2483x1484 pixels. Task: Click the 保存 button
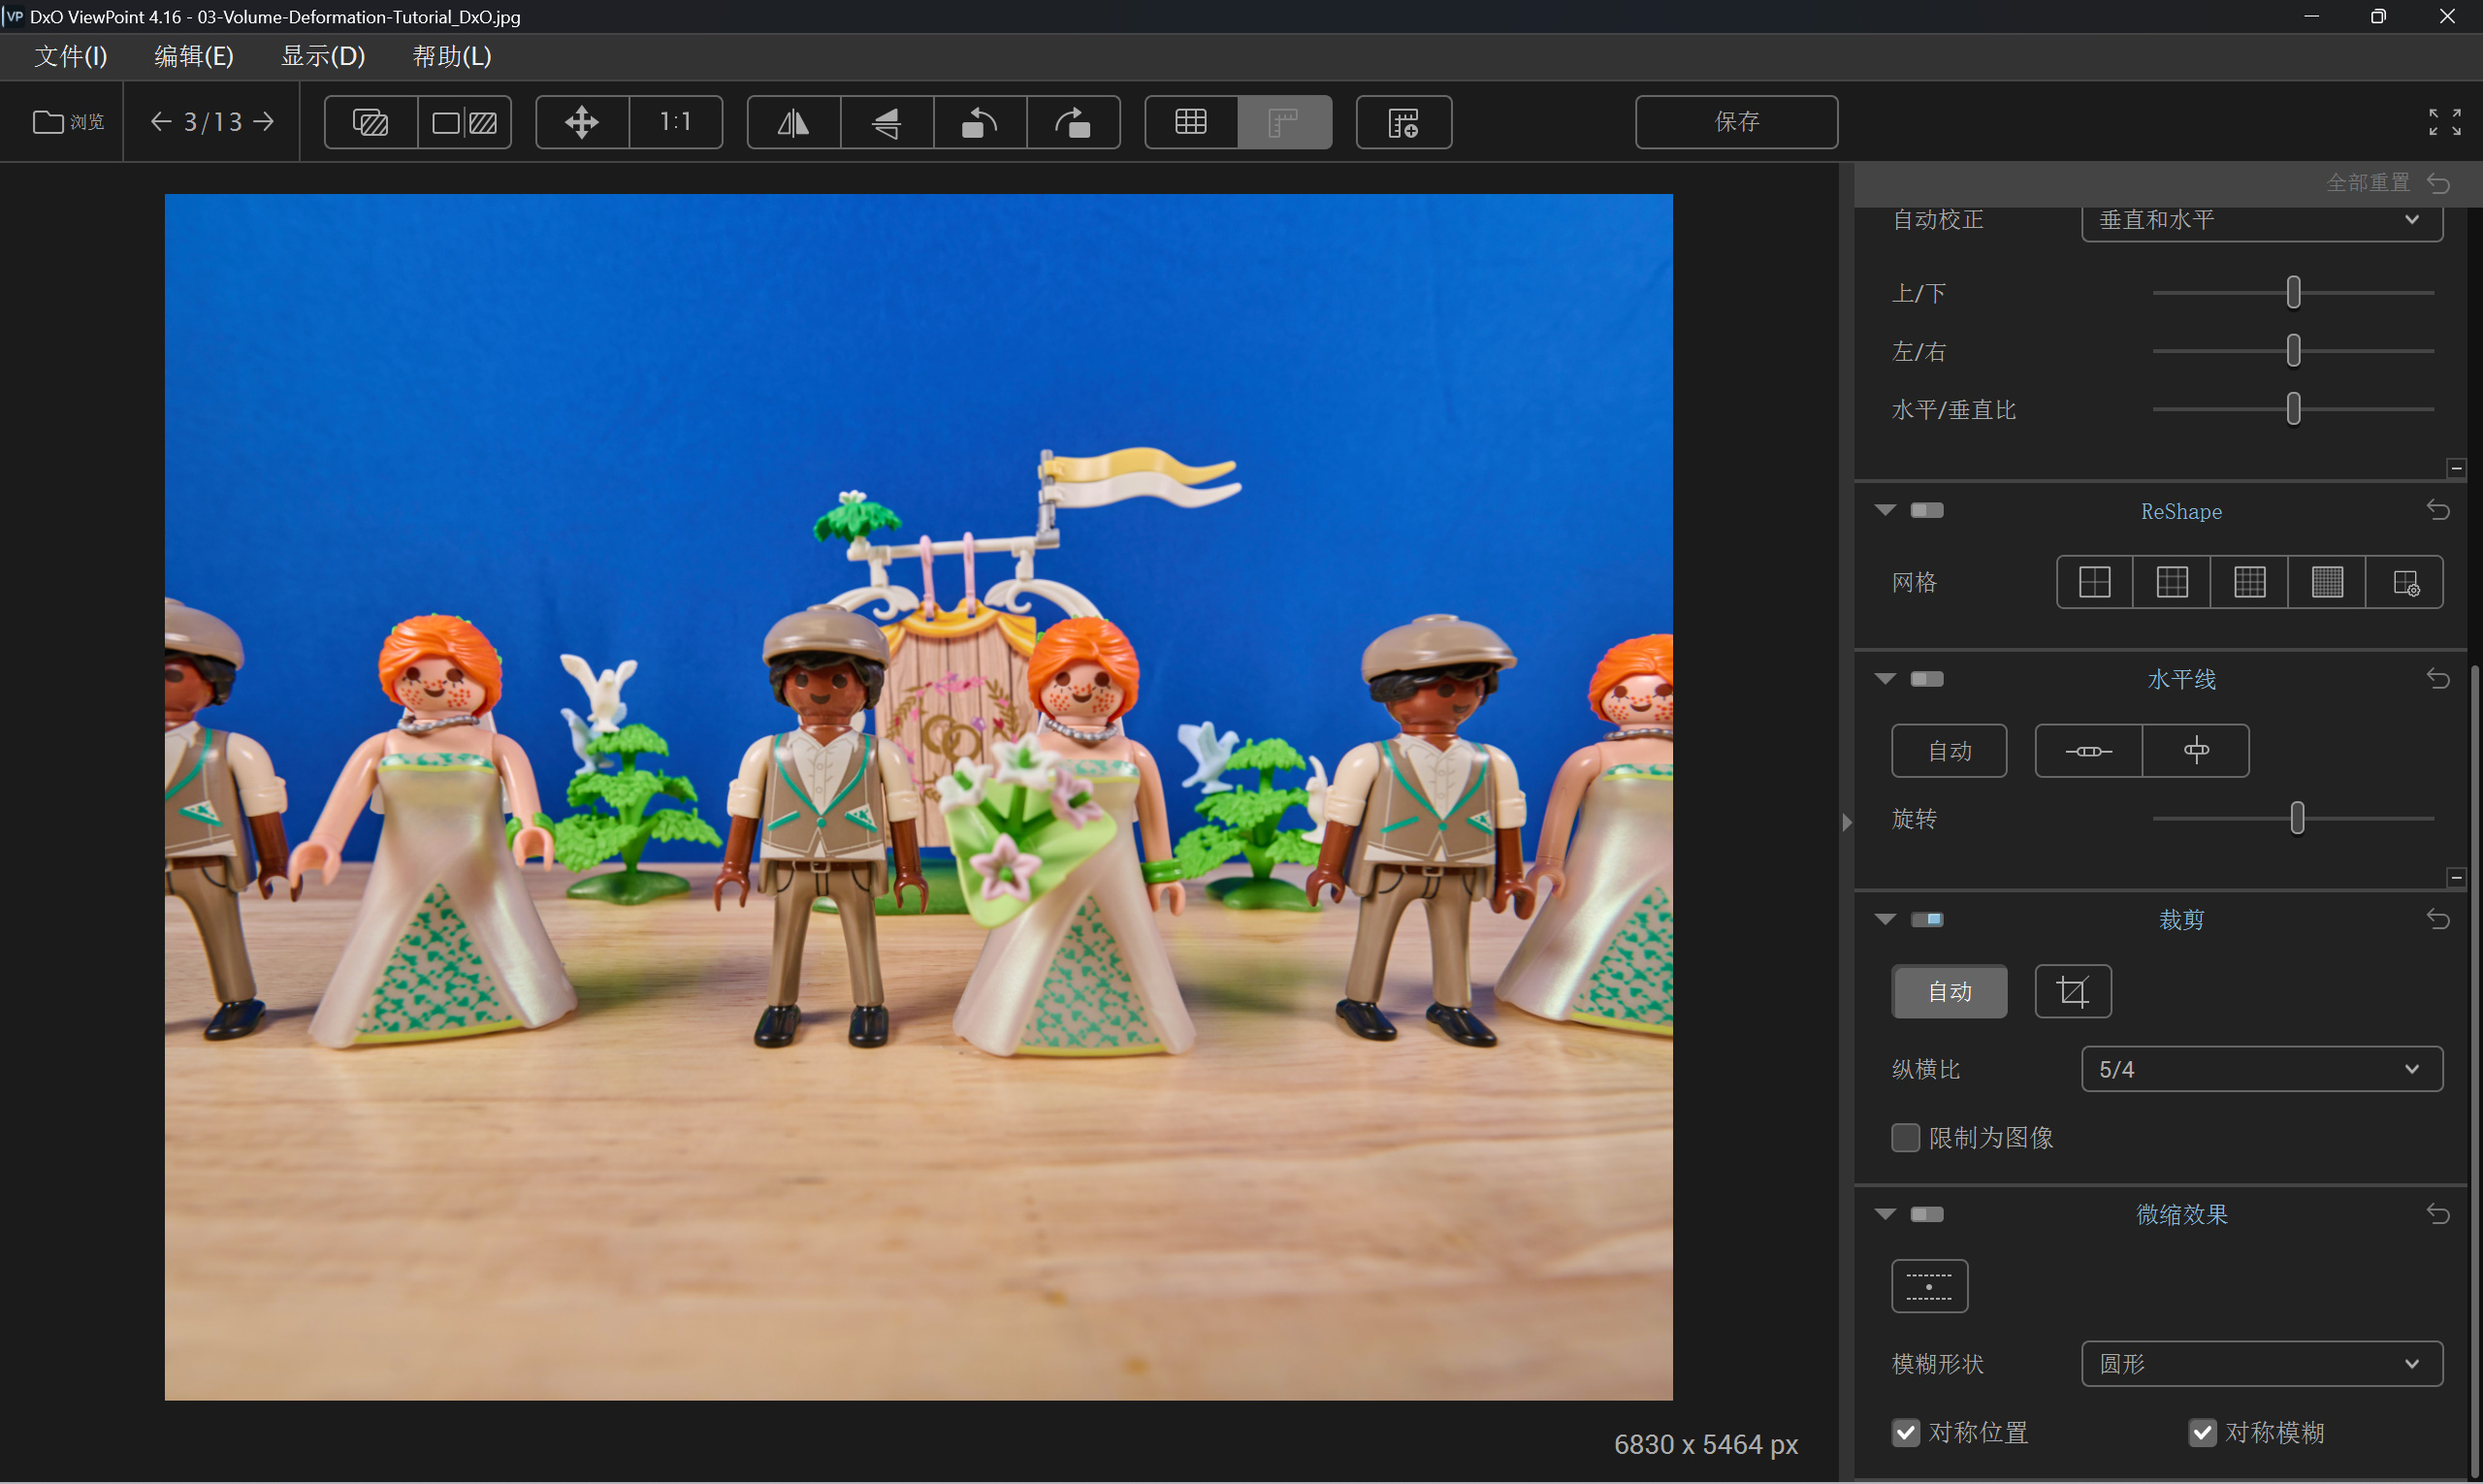[1735, 122]
